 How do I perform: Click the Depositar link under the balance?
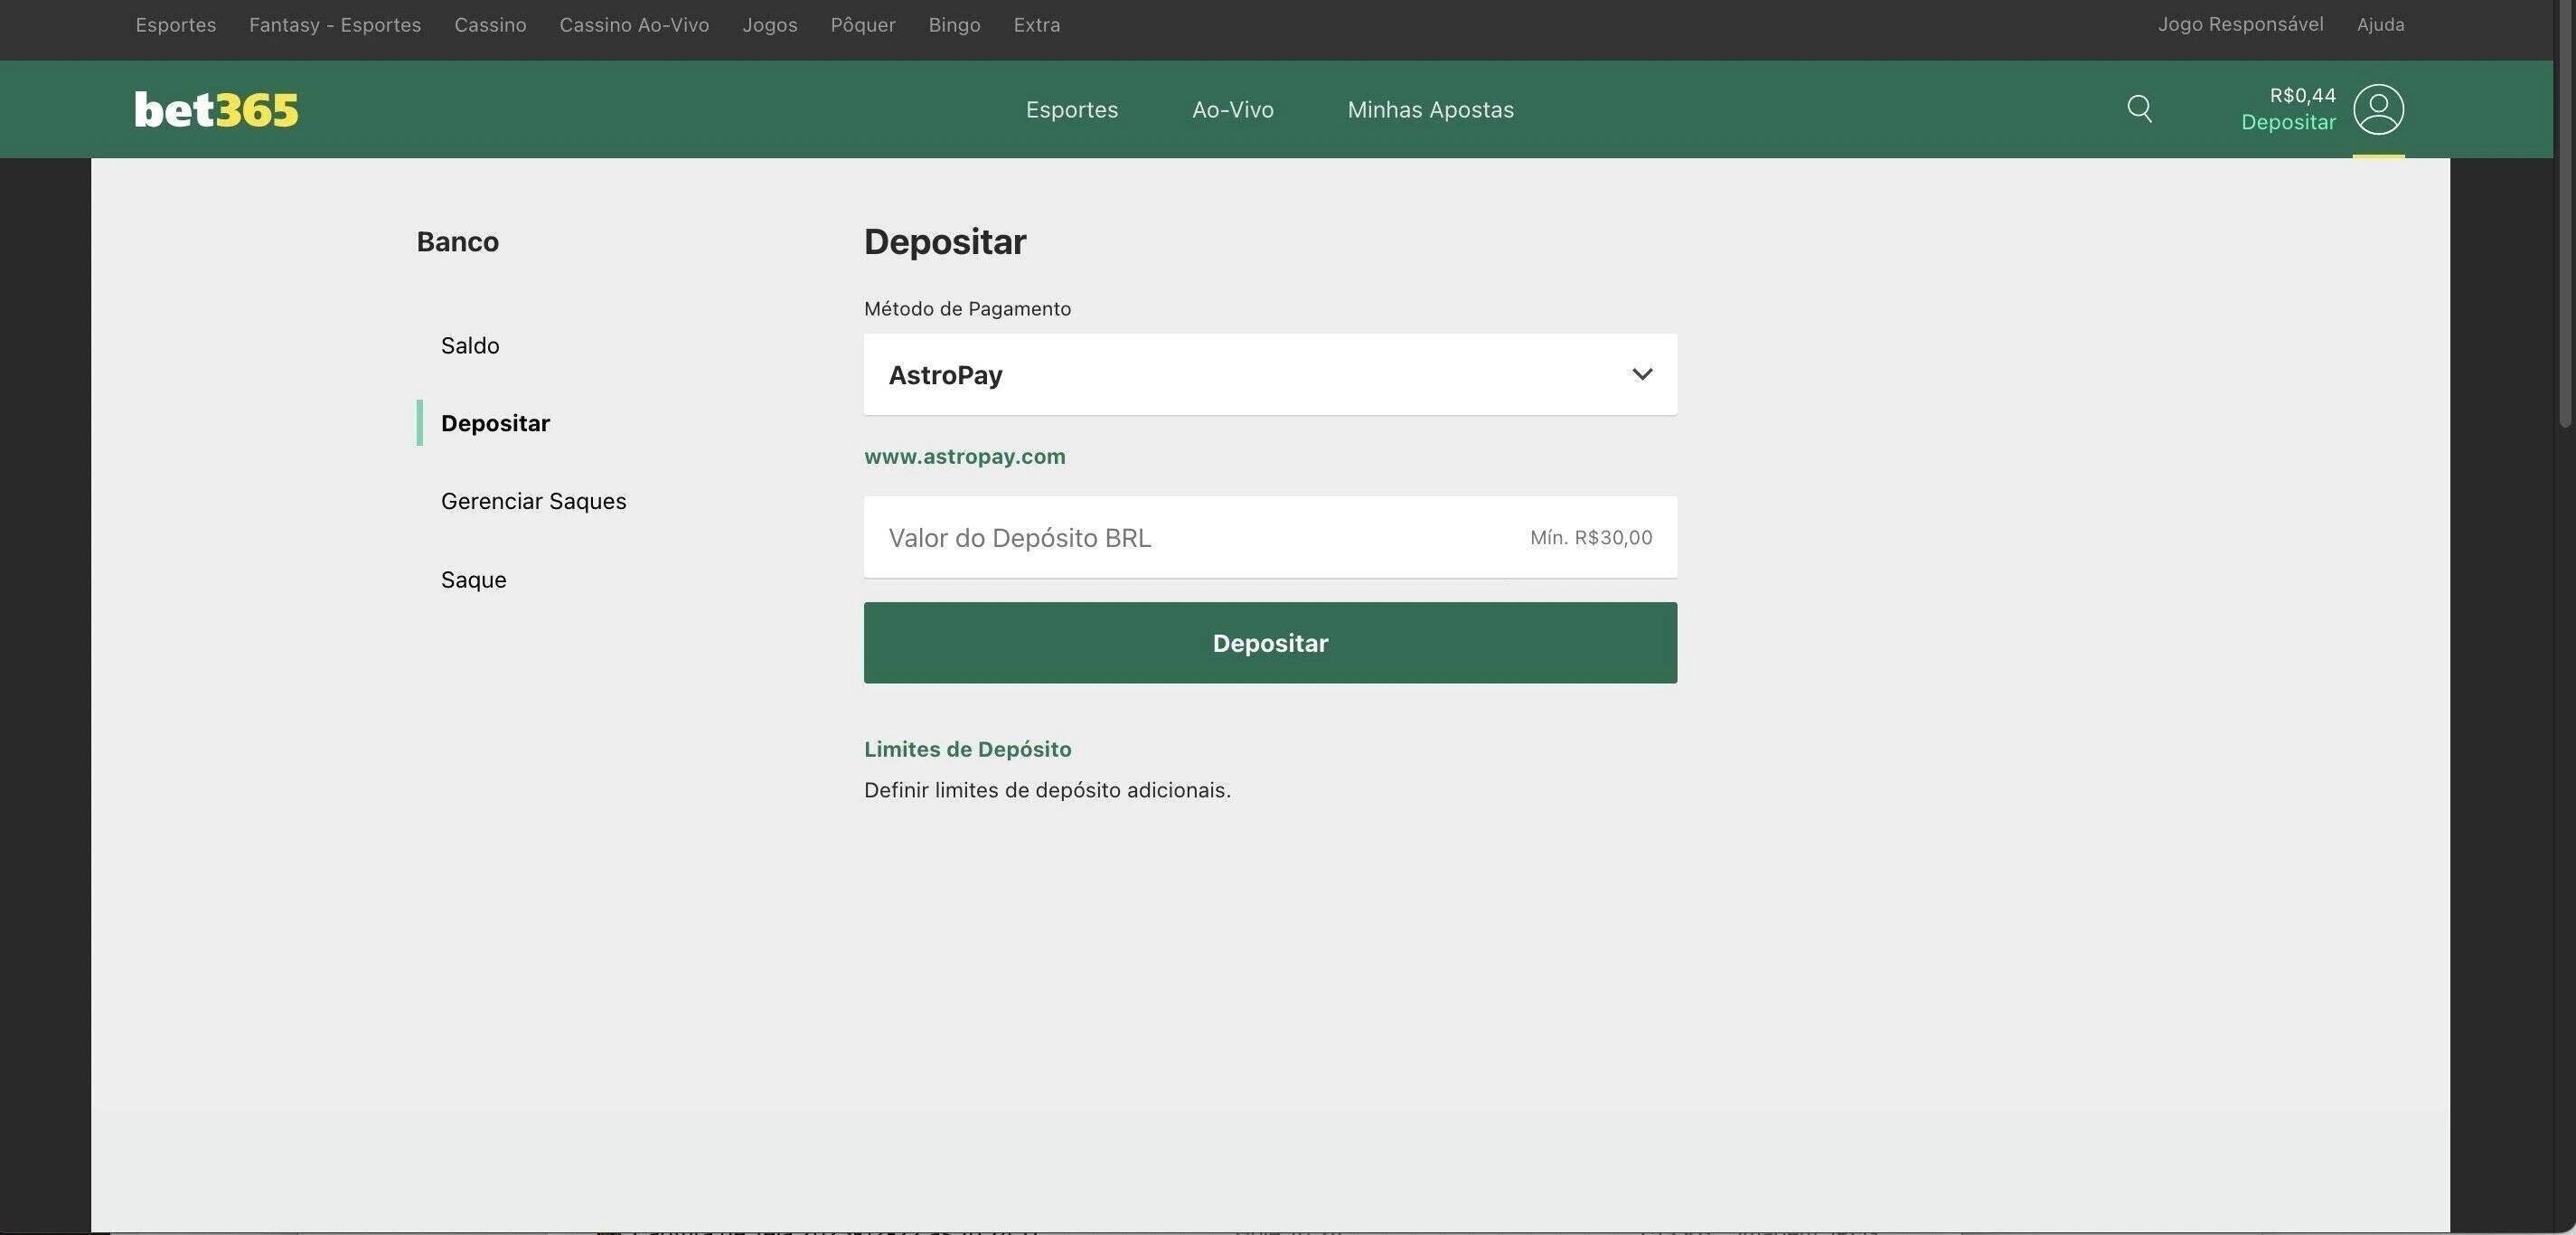click(2288, 122)
